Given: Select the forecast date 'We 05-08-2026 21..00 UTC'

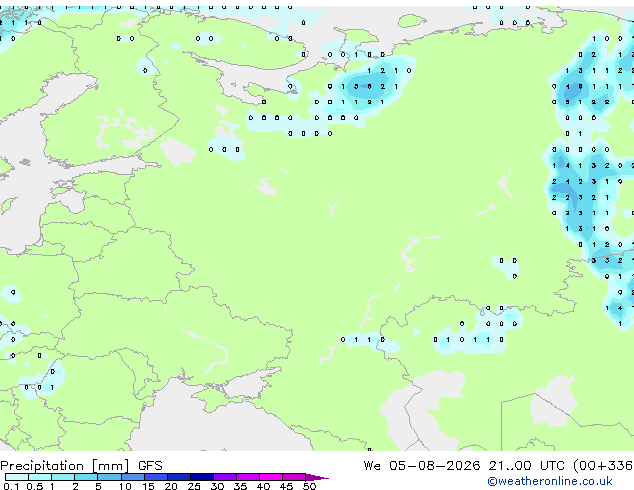Looking at the screenshot, I should click(464, 466).
